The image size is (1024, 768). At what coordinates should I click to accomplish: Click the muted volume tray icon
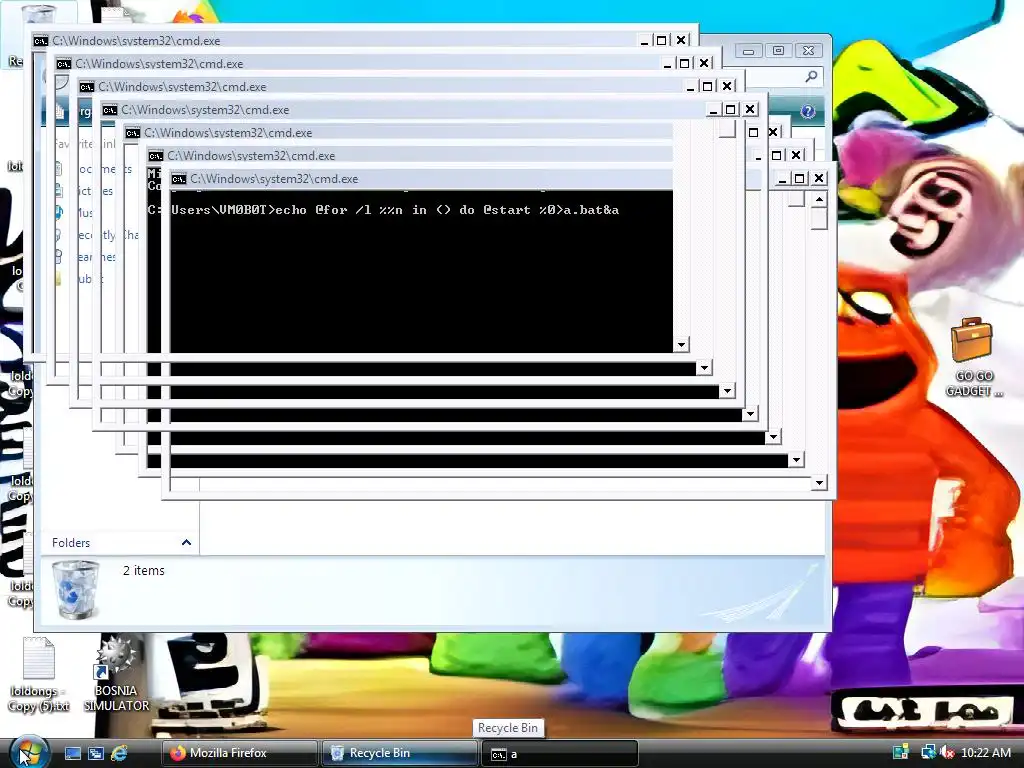(946, 753)
